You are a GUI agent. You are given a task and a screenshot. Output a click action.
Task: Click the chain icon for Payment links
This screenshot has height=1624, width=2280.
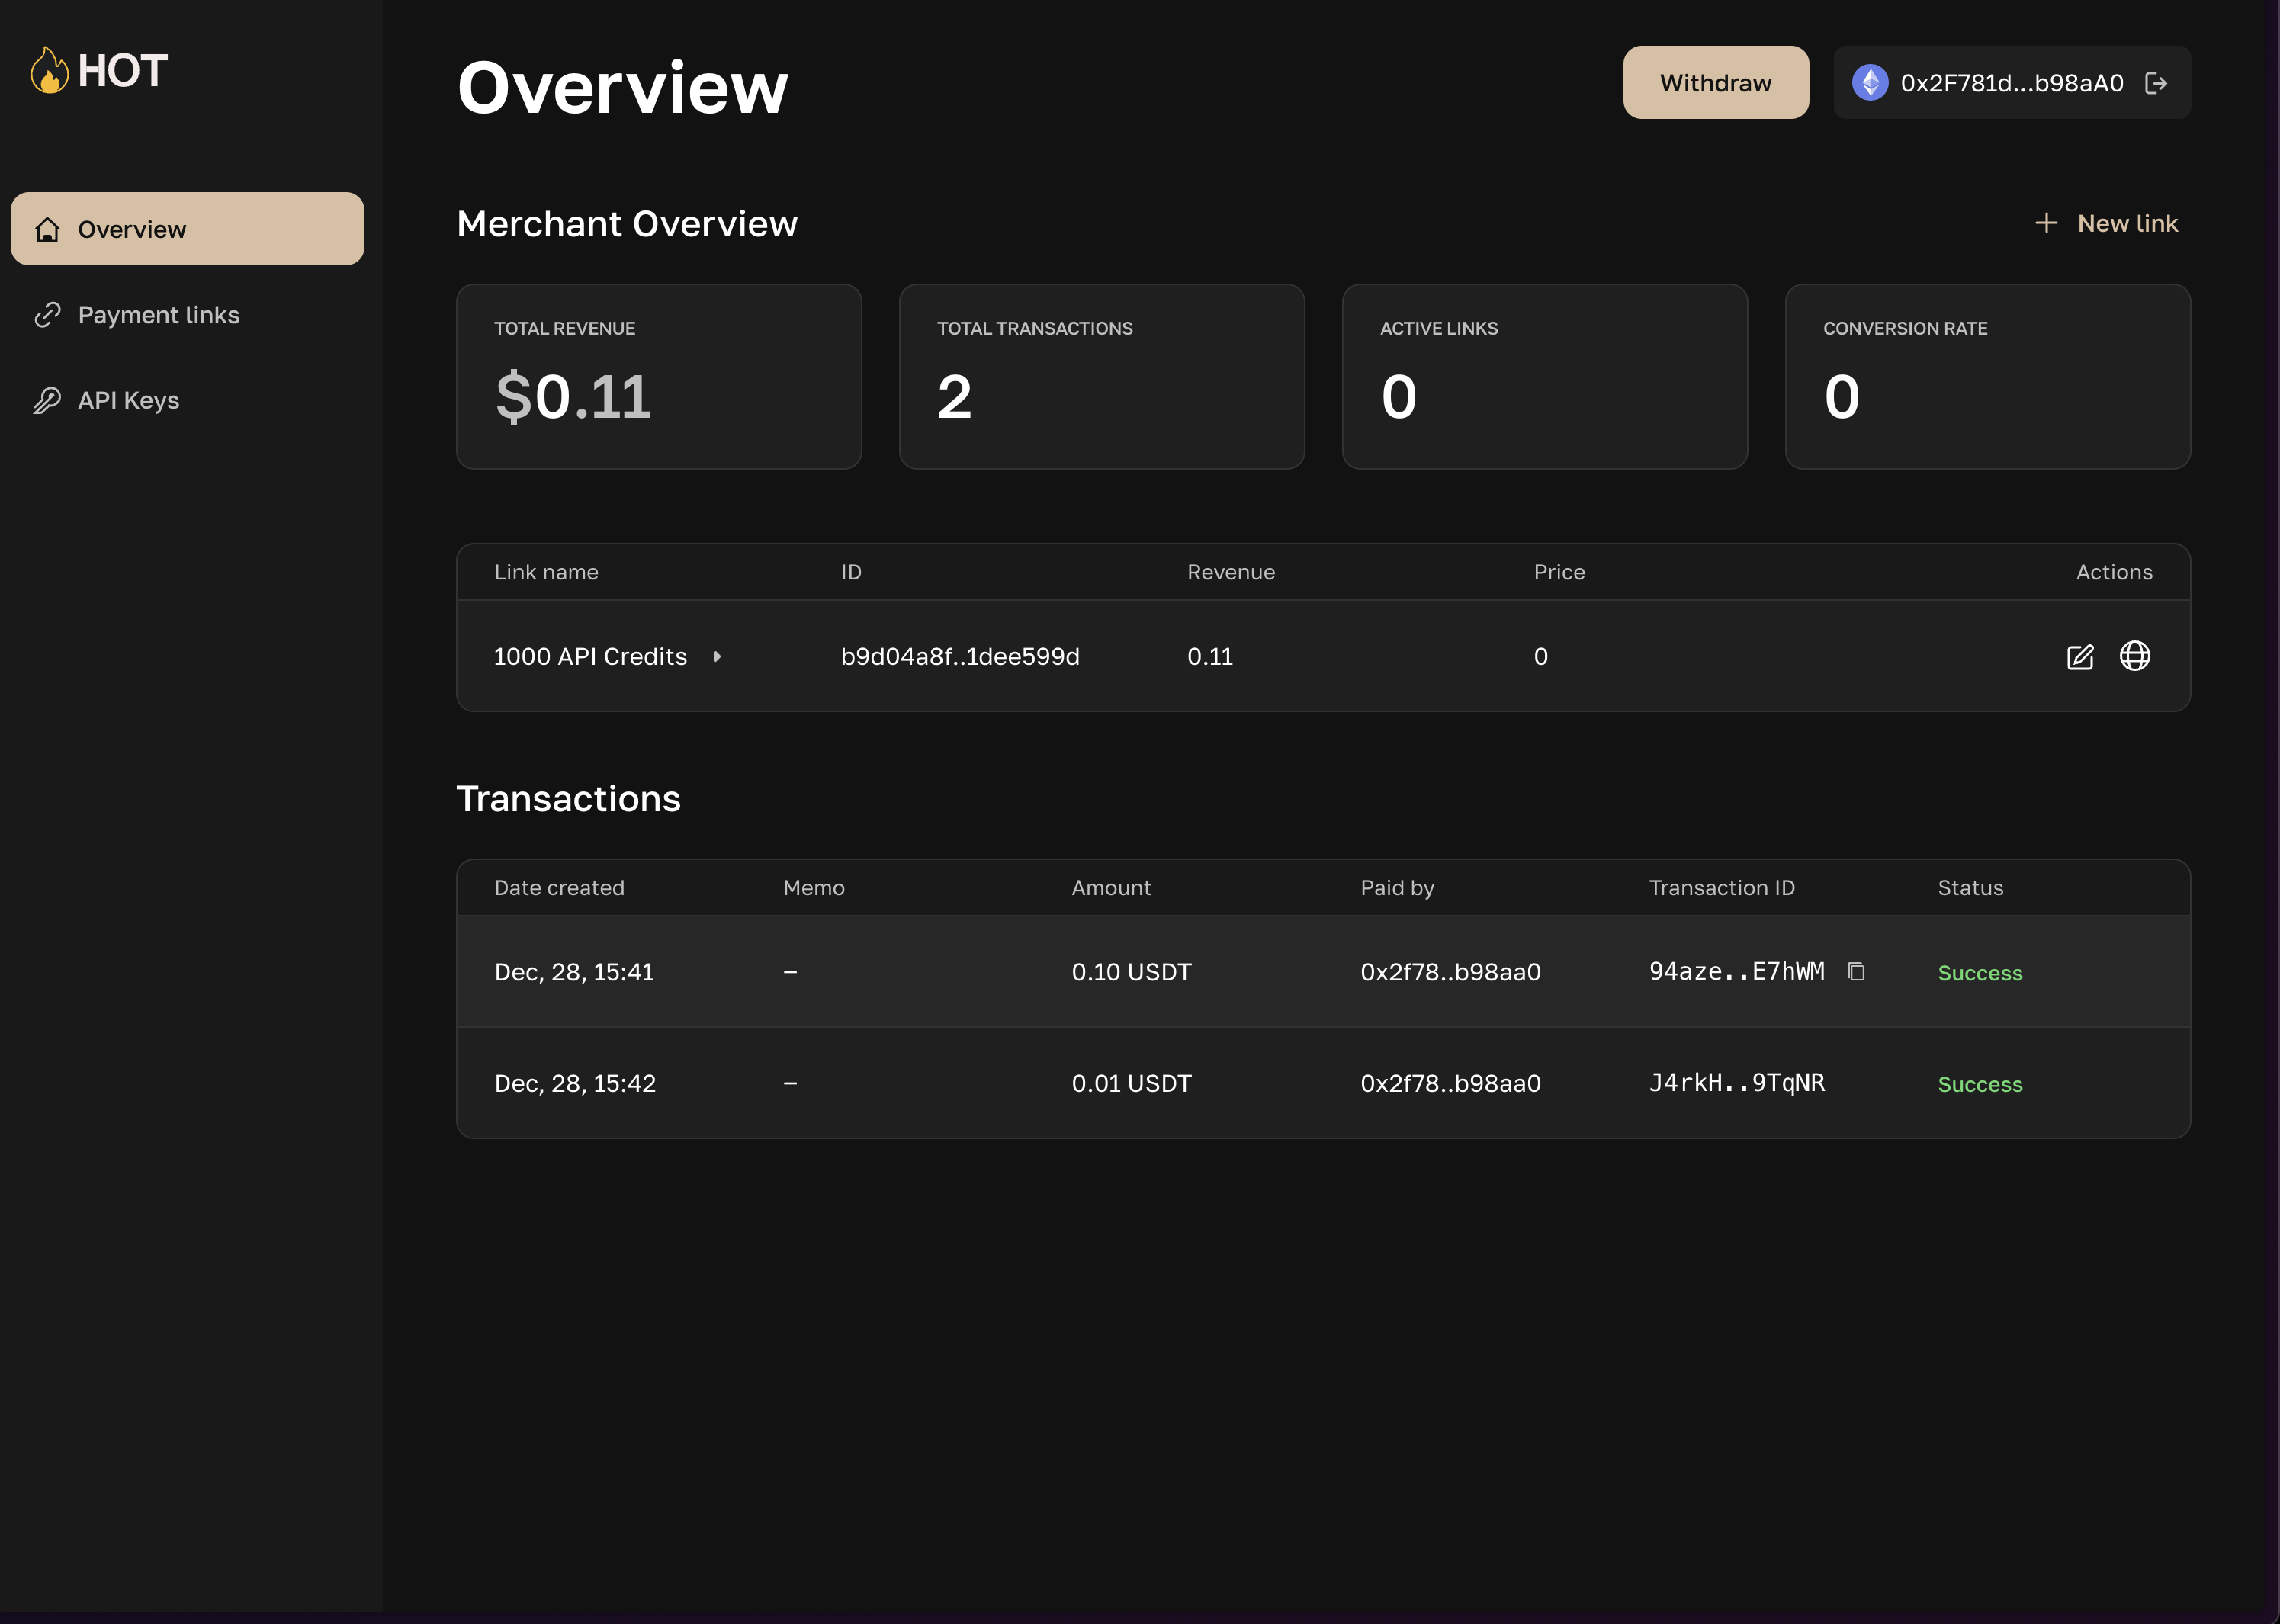[x=47, y=315]
